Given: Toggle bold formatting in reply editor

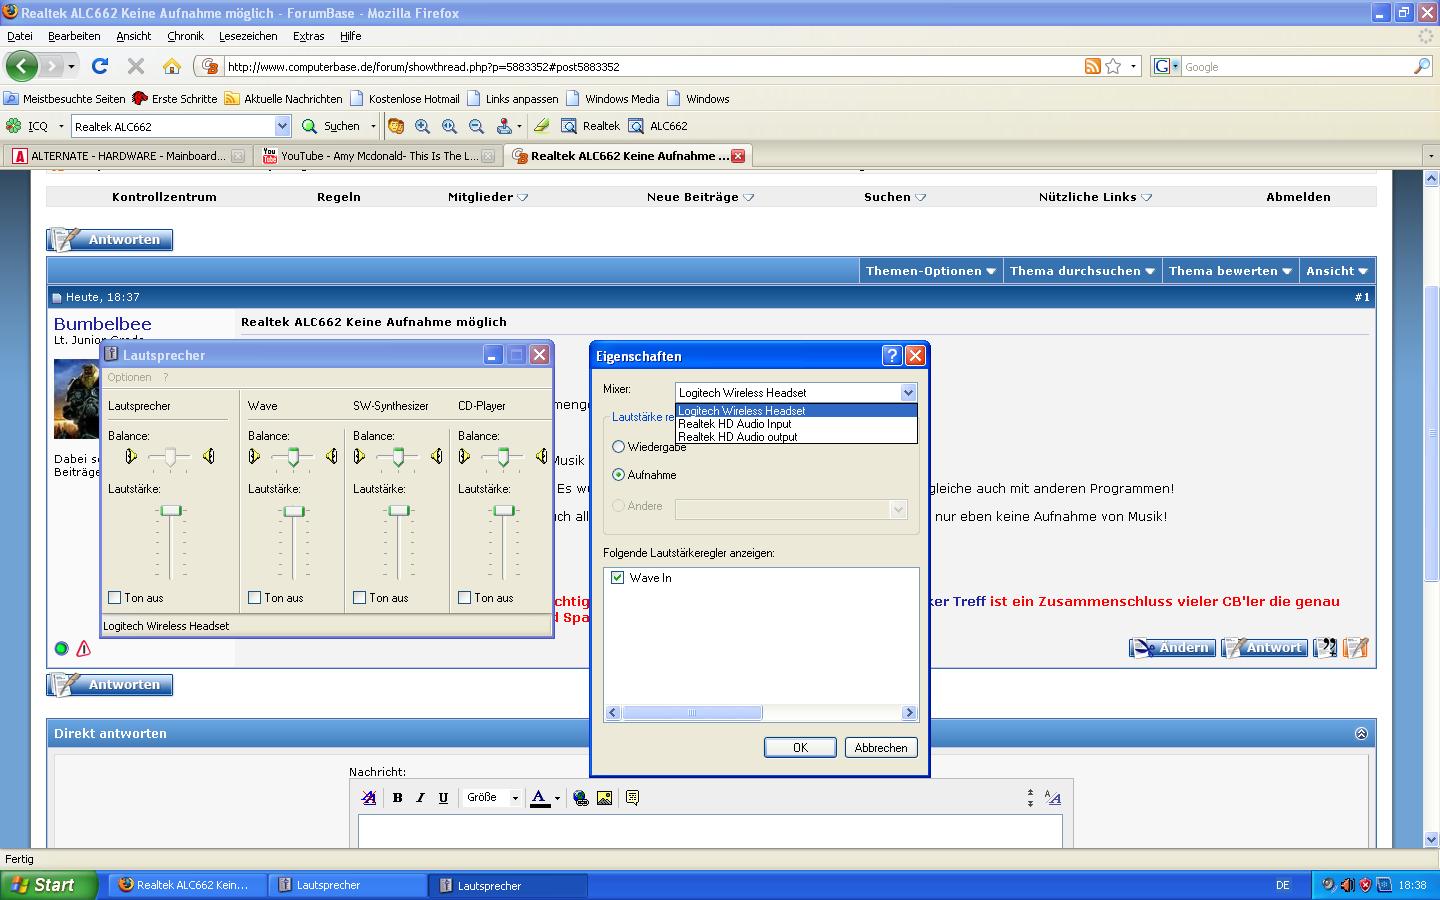Looking at the screenshot, I should tap(397, 797).
